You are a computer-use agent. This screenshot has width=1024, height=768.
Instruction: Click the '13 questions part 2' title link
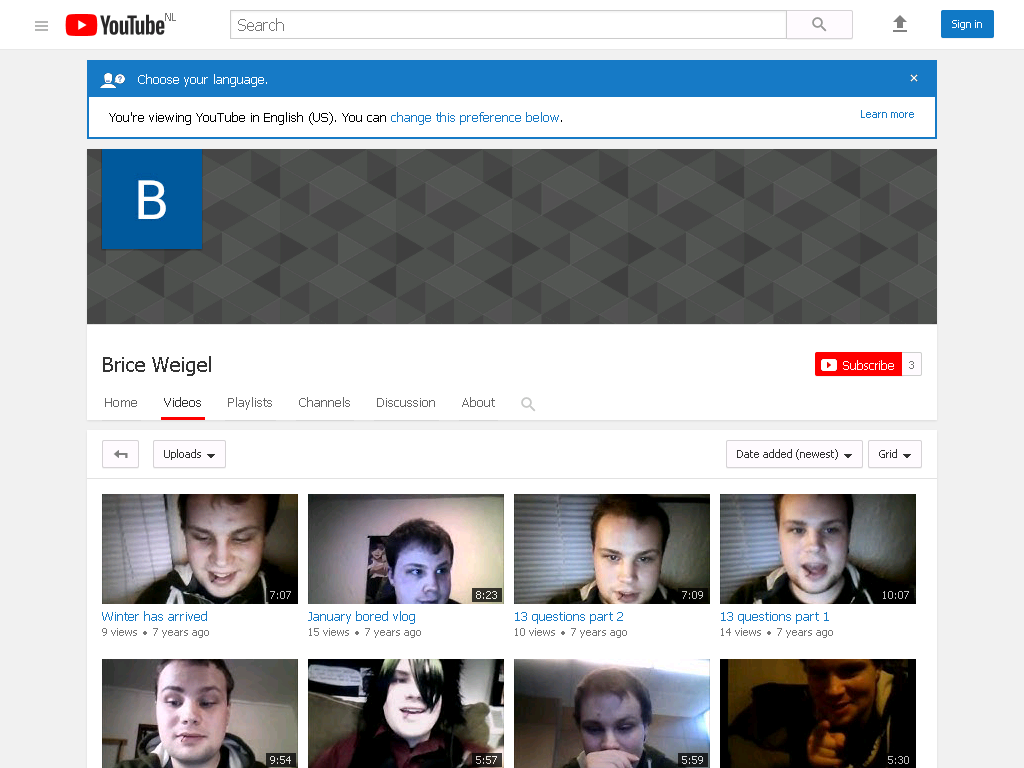pyautogui.click(x=569, y=616)
